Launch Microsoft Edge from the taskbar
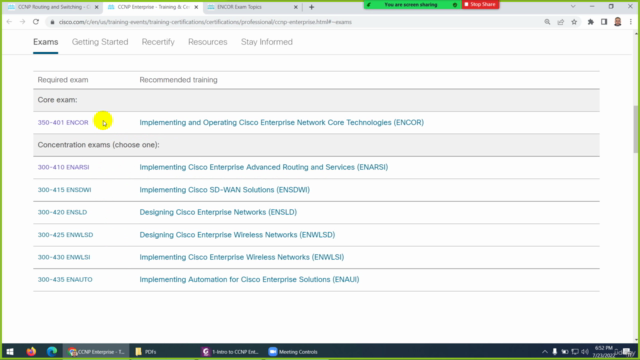The height and width of the screenshot is (360, 640). pos(52,351)
